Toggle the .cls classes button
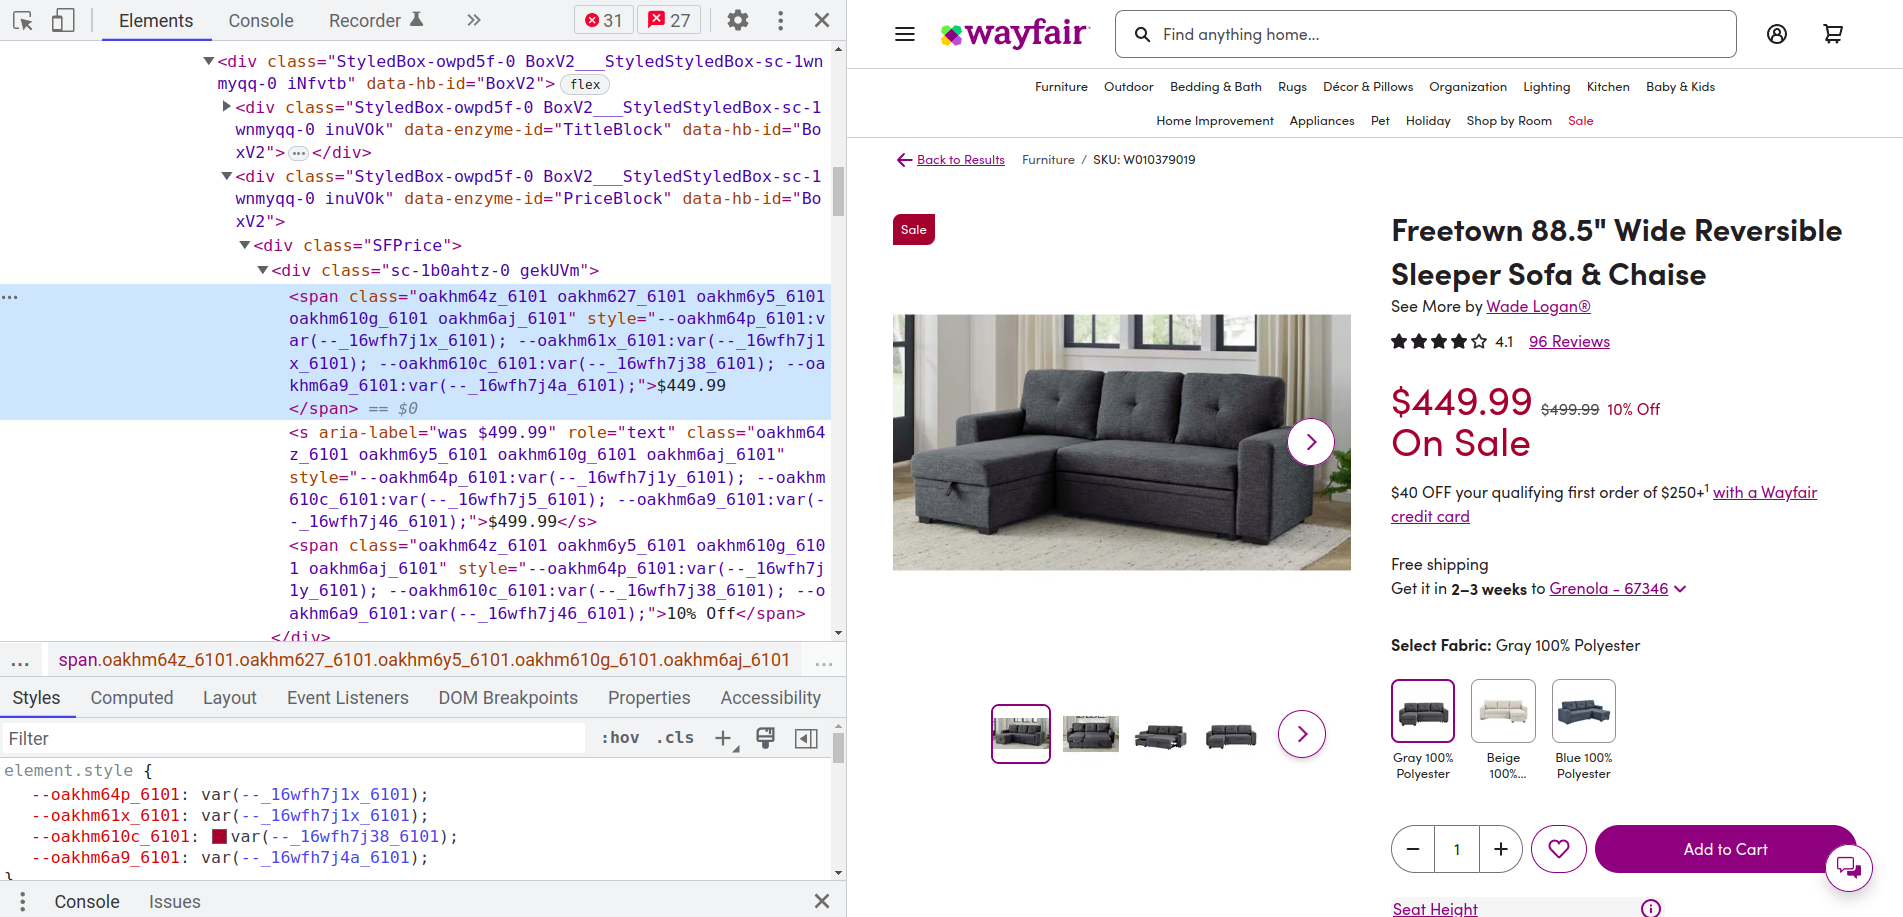Image resolution: width=1903 pixels, height=917 pixels. (675, 738)
